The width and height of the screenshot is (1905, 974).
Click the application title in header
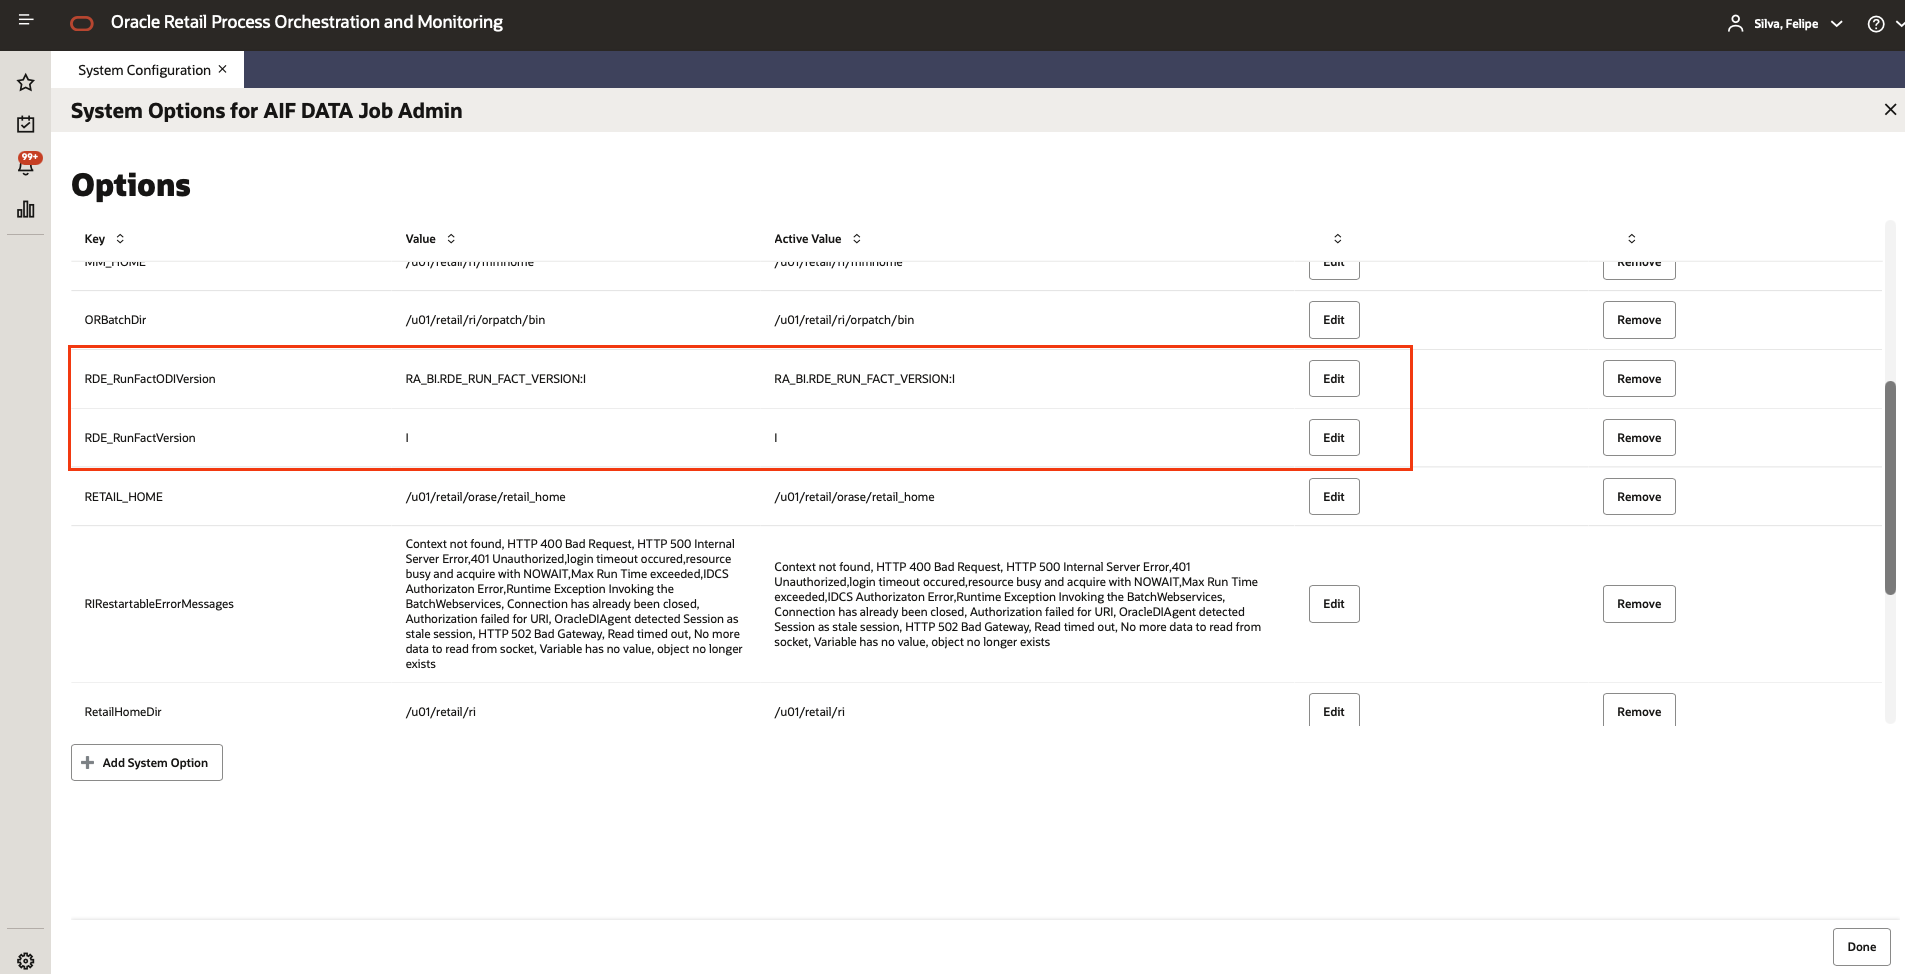307,22
